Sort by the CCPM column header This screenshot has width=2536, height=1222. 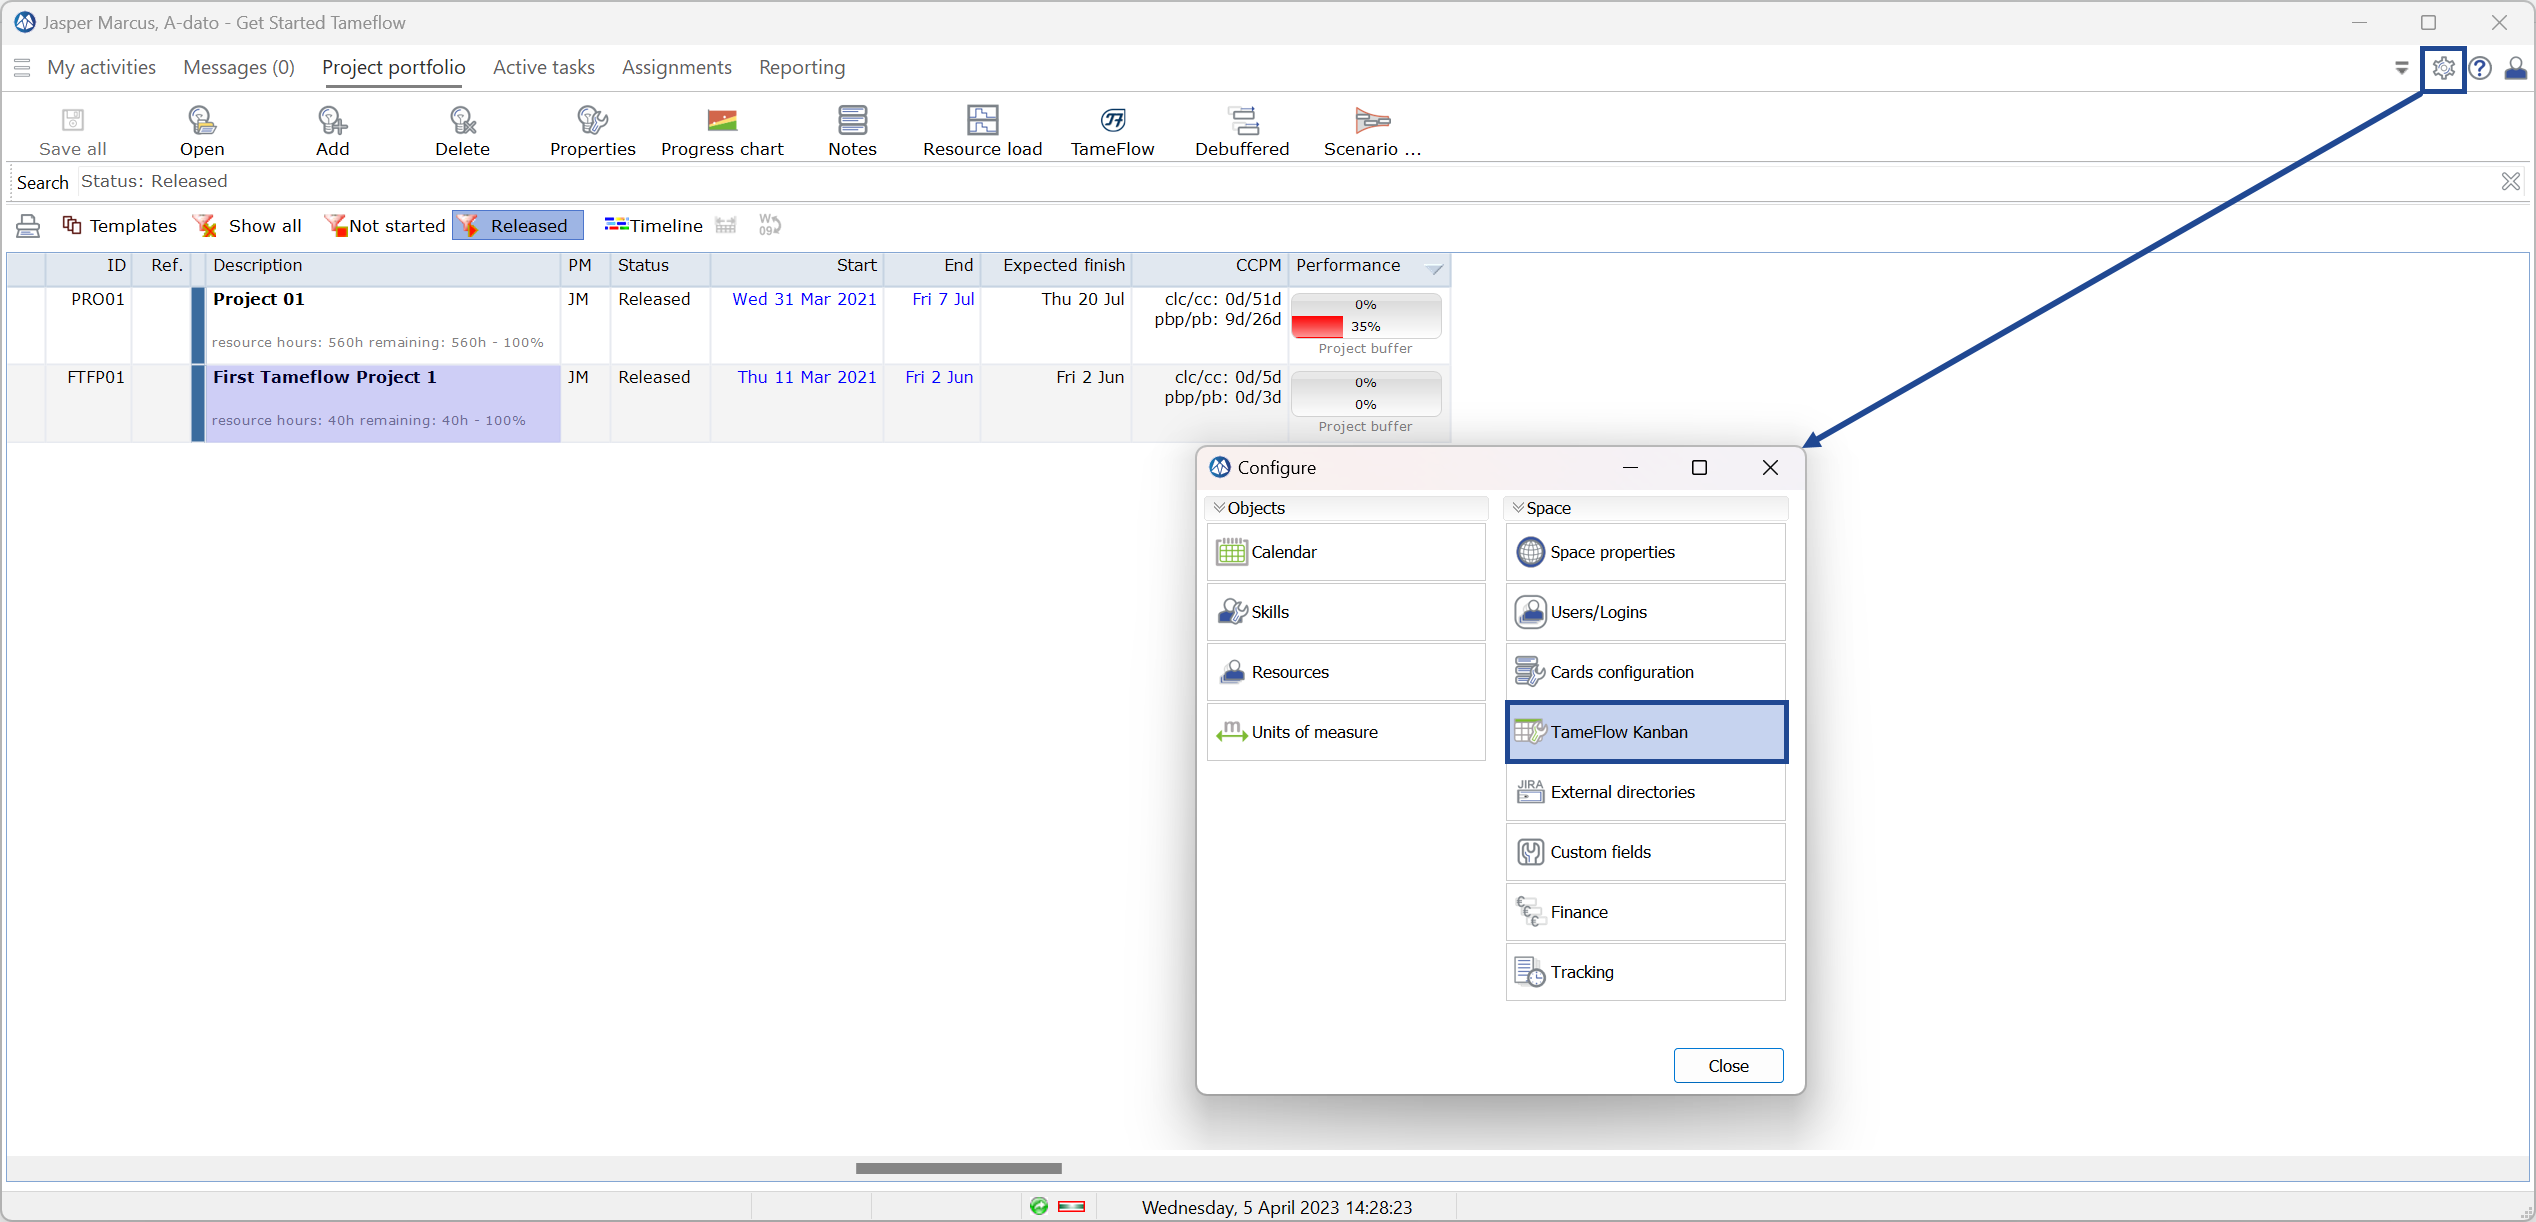point(1210,266)
